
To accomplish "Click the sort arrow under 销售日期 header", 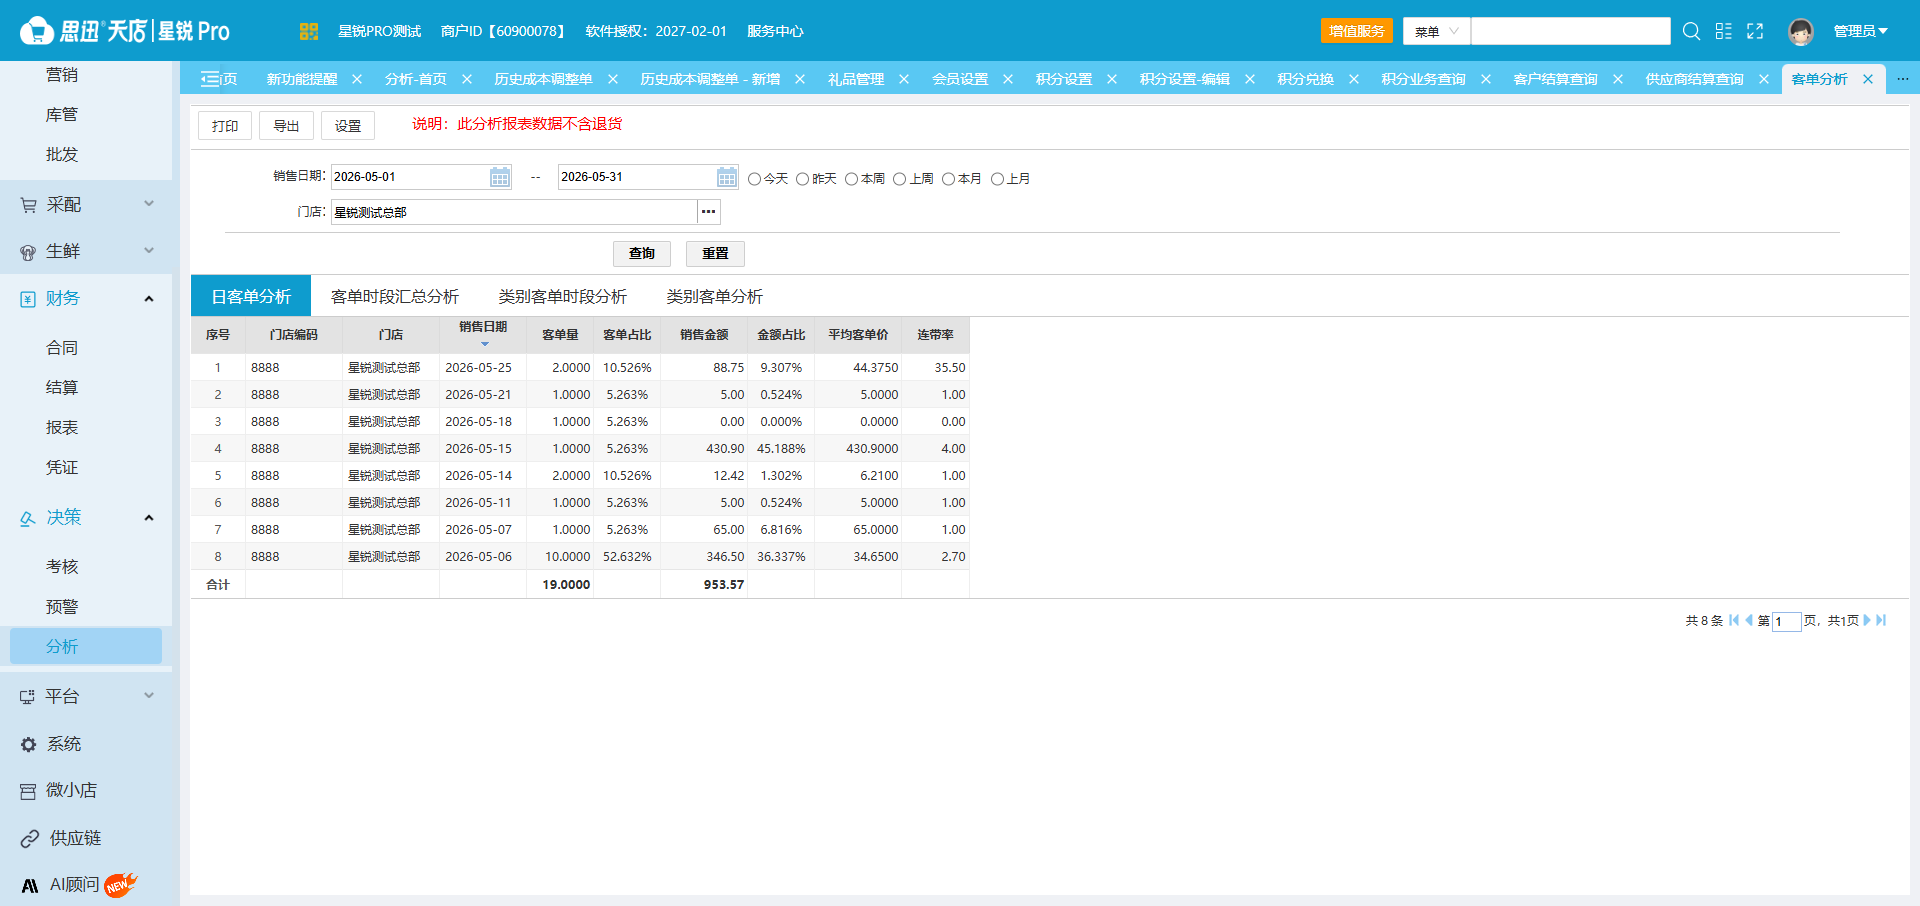I will click(x=485, y=344).
